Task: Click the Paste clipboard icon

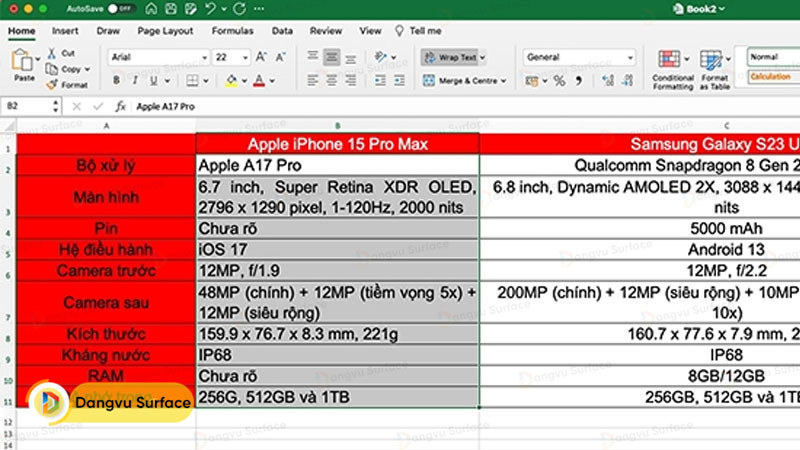Action: pos(23,62)
